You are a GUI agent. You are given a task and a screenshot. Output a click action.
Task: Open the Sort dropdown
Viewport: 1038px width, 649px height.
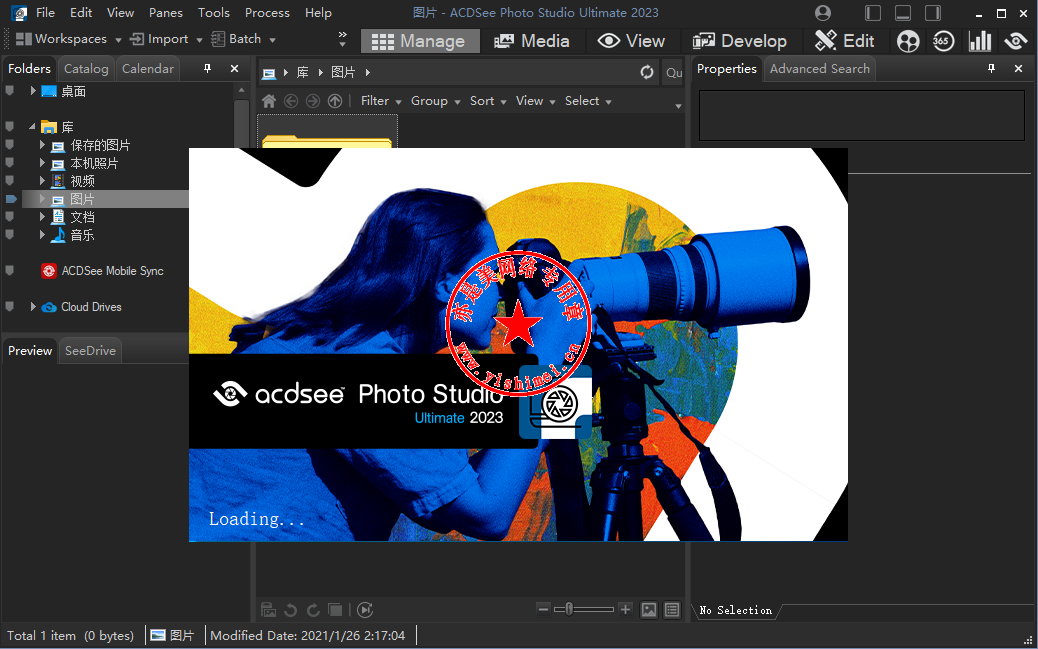coord(488,101)
